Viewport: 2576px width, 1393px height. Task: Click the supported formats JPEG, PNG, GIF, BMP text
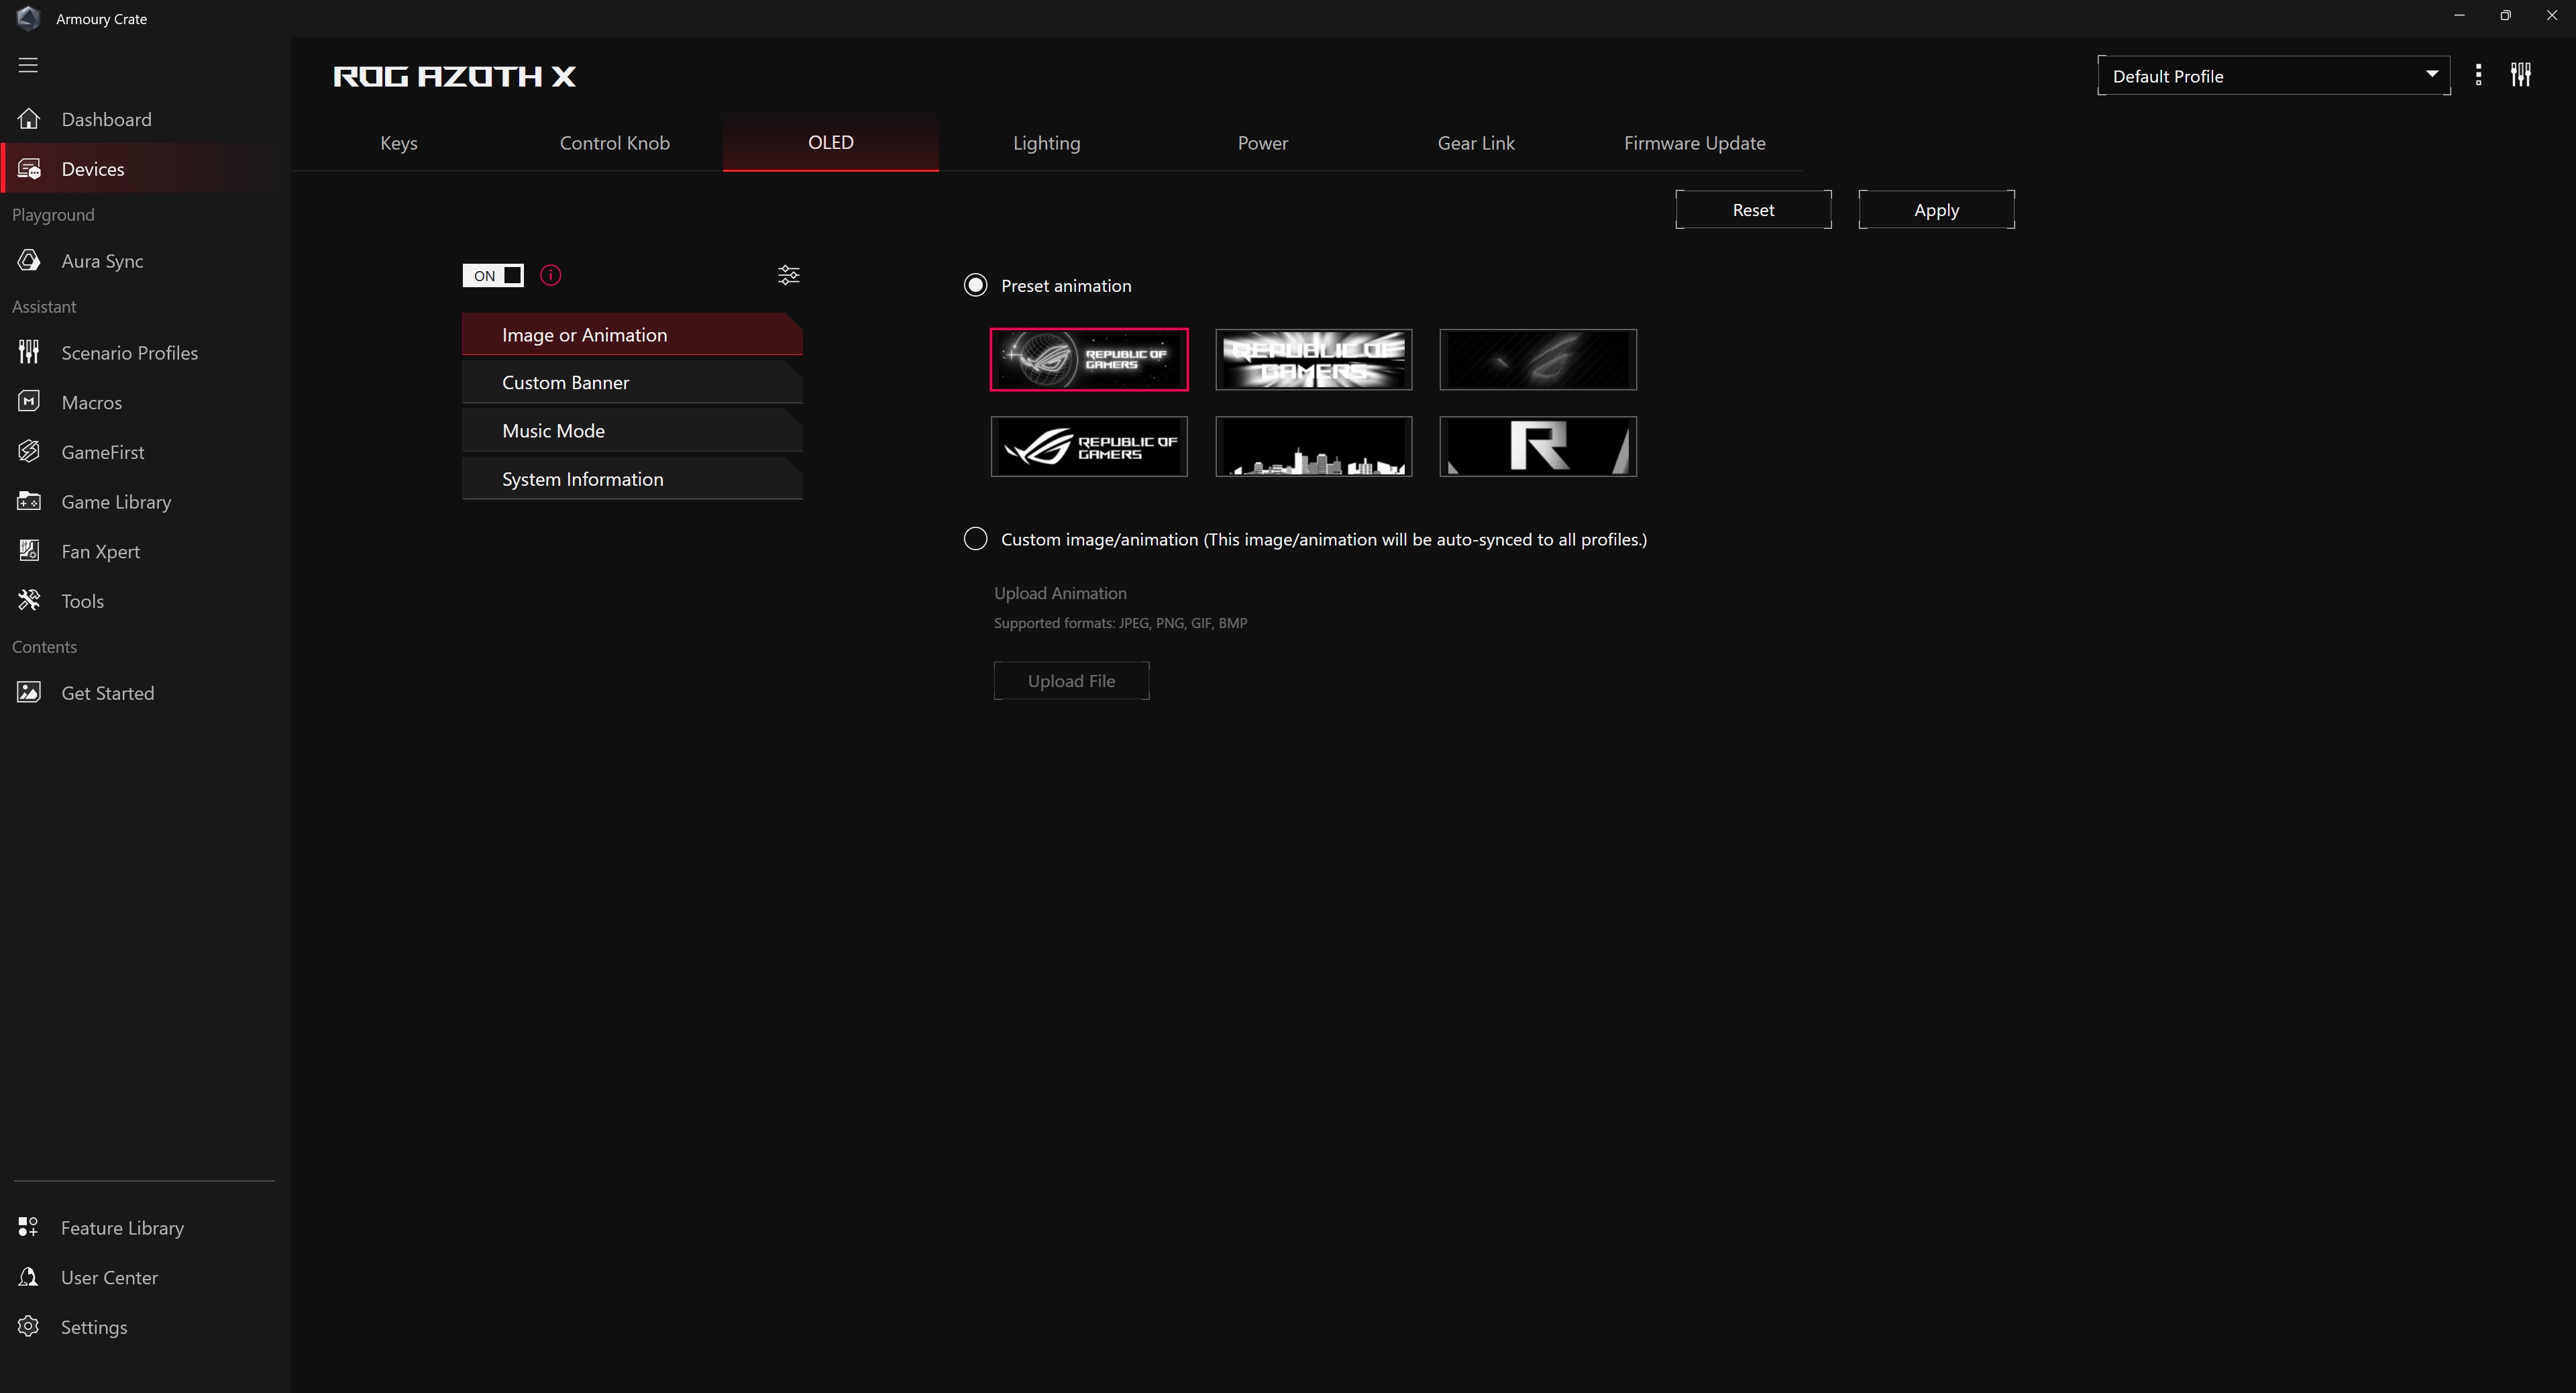1121,623
